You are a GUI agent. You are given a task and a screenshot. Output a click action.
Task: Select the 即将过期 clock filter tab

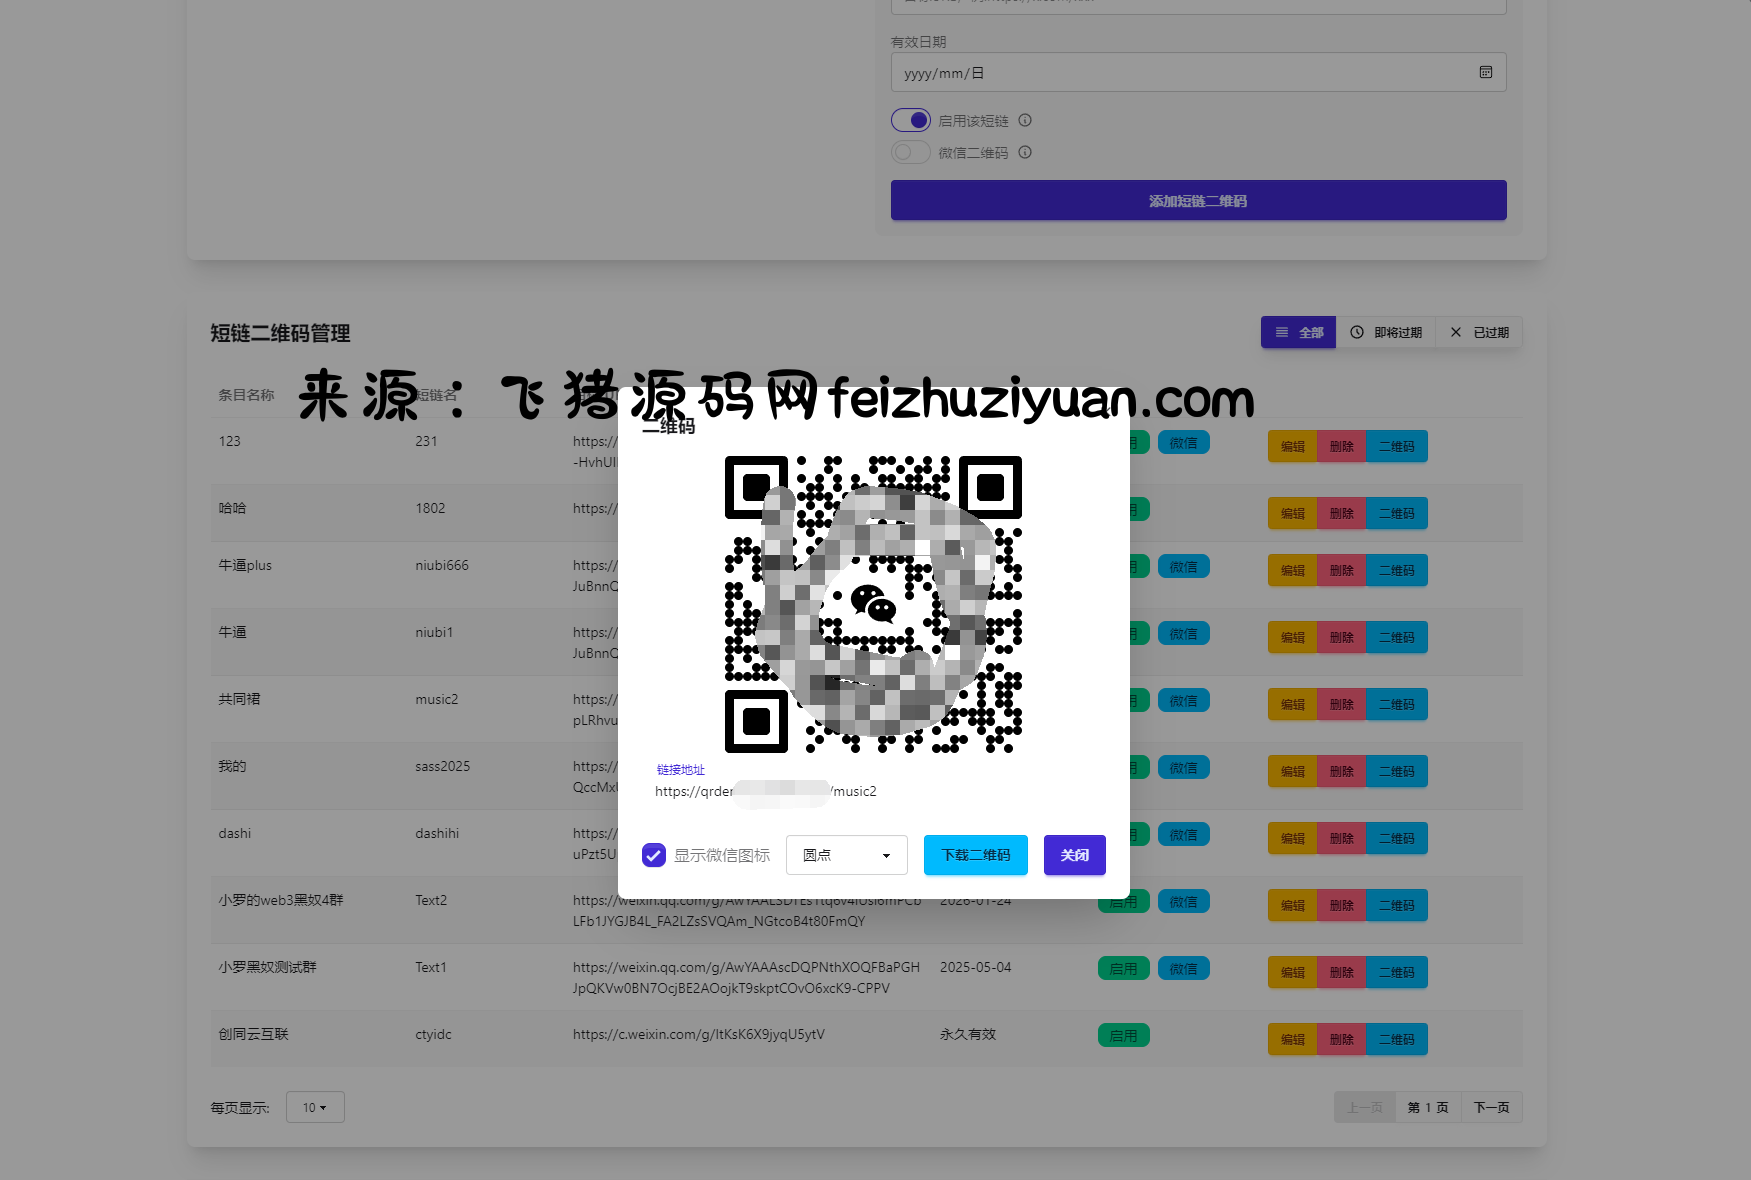tap(1386, 333)
